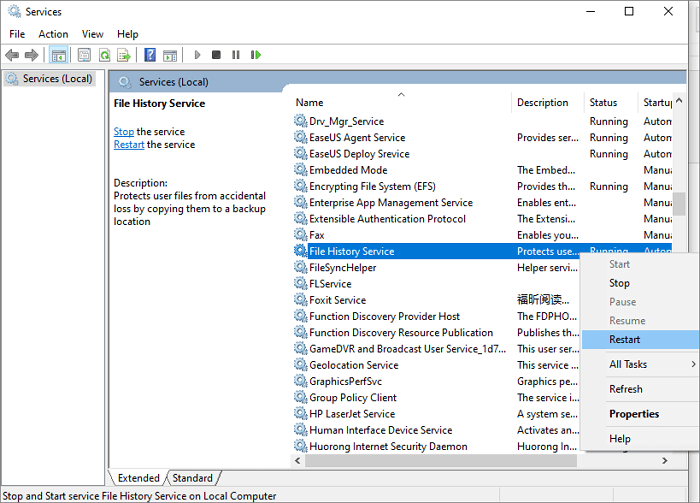This screenshot has height=503, width=700.
Task: Click the Stop the service link
Action: (123, 132)
